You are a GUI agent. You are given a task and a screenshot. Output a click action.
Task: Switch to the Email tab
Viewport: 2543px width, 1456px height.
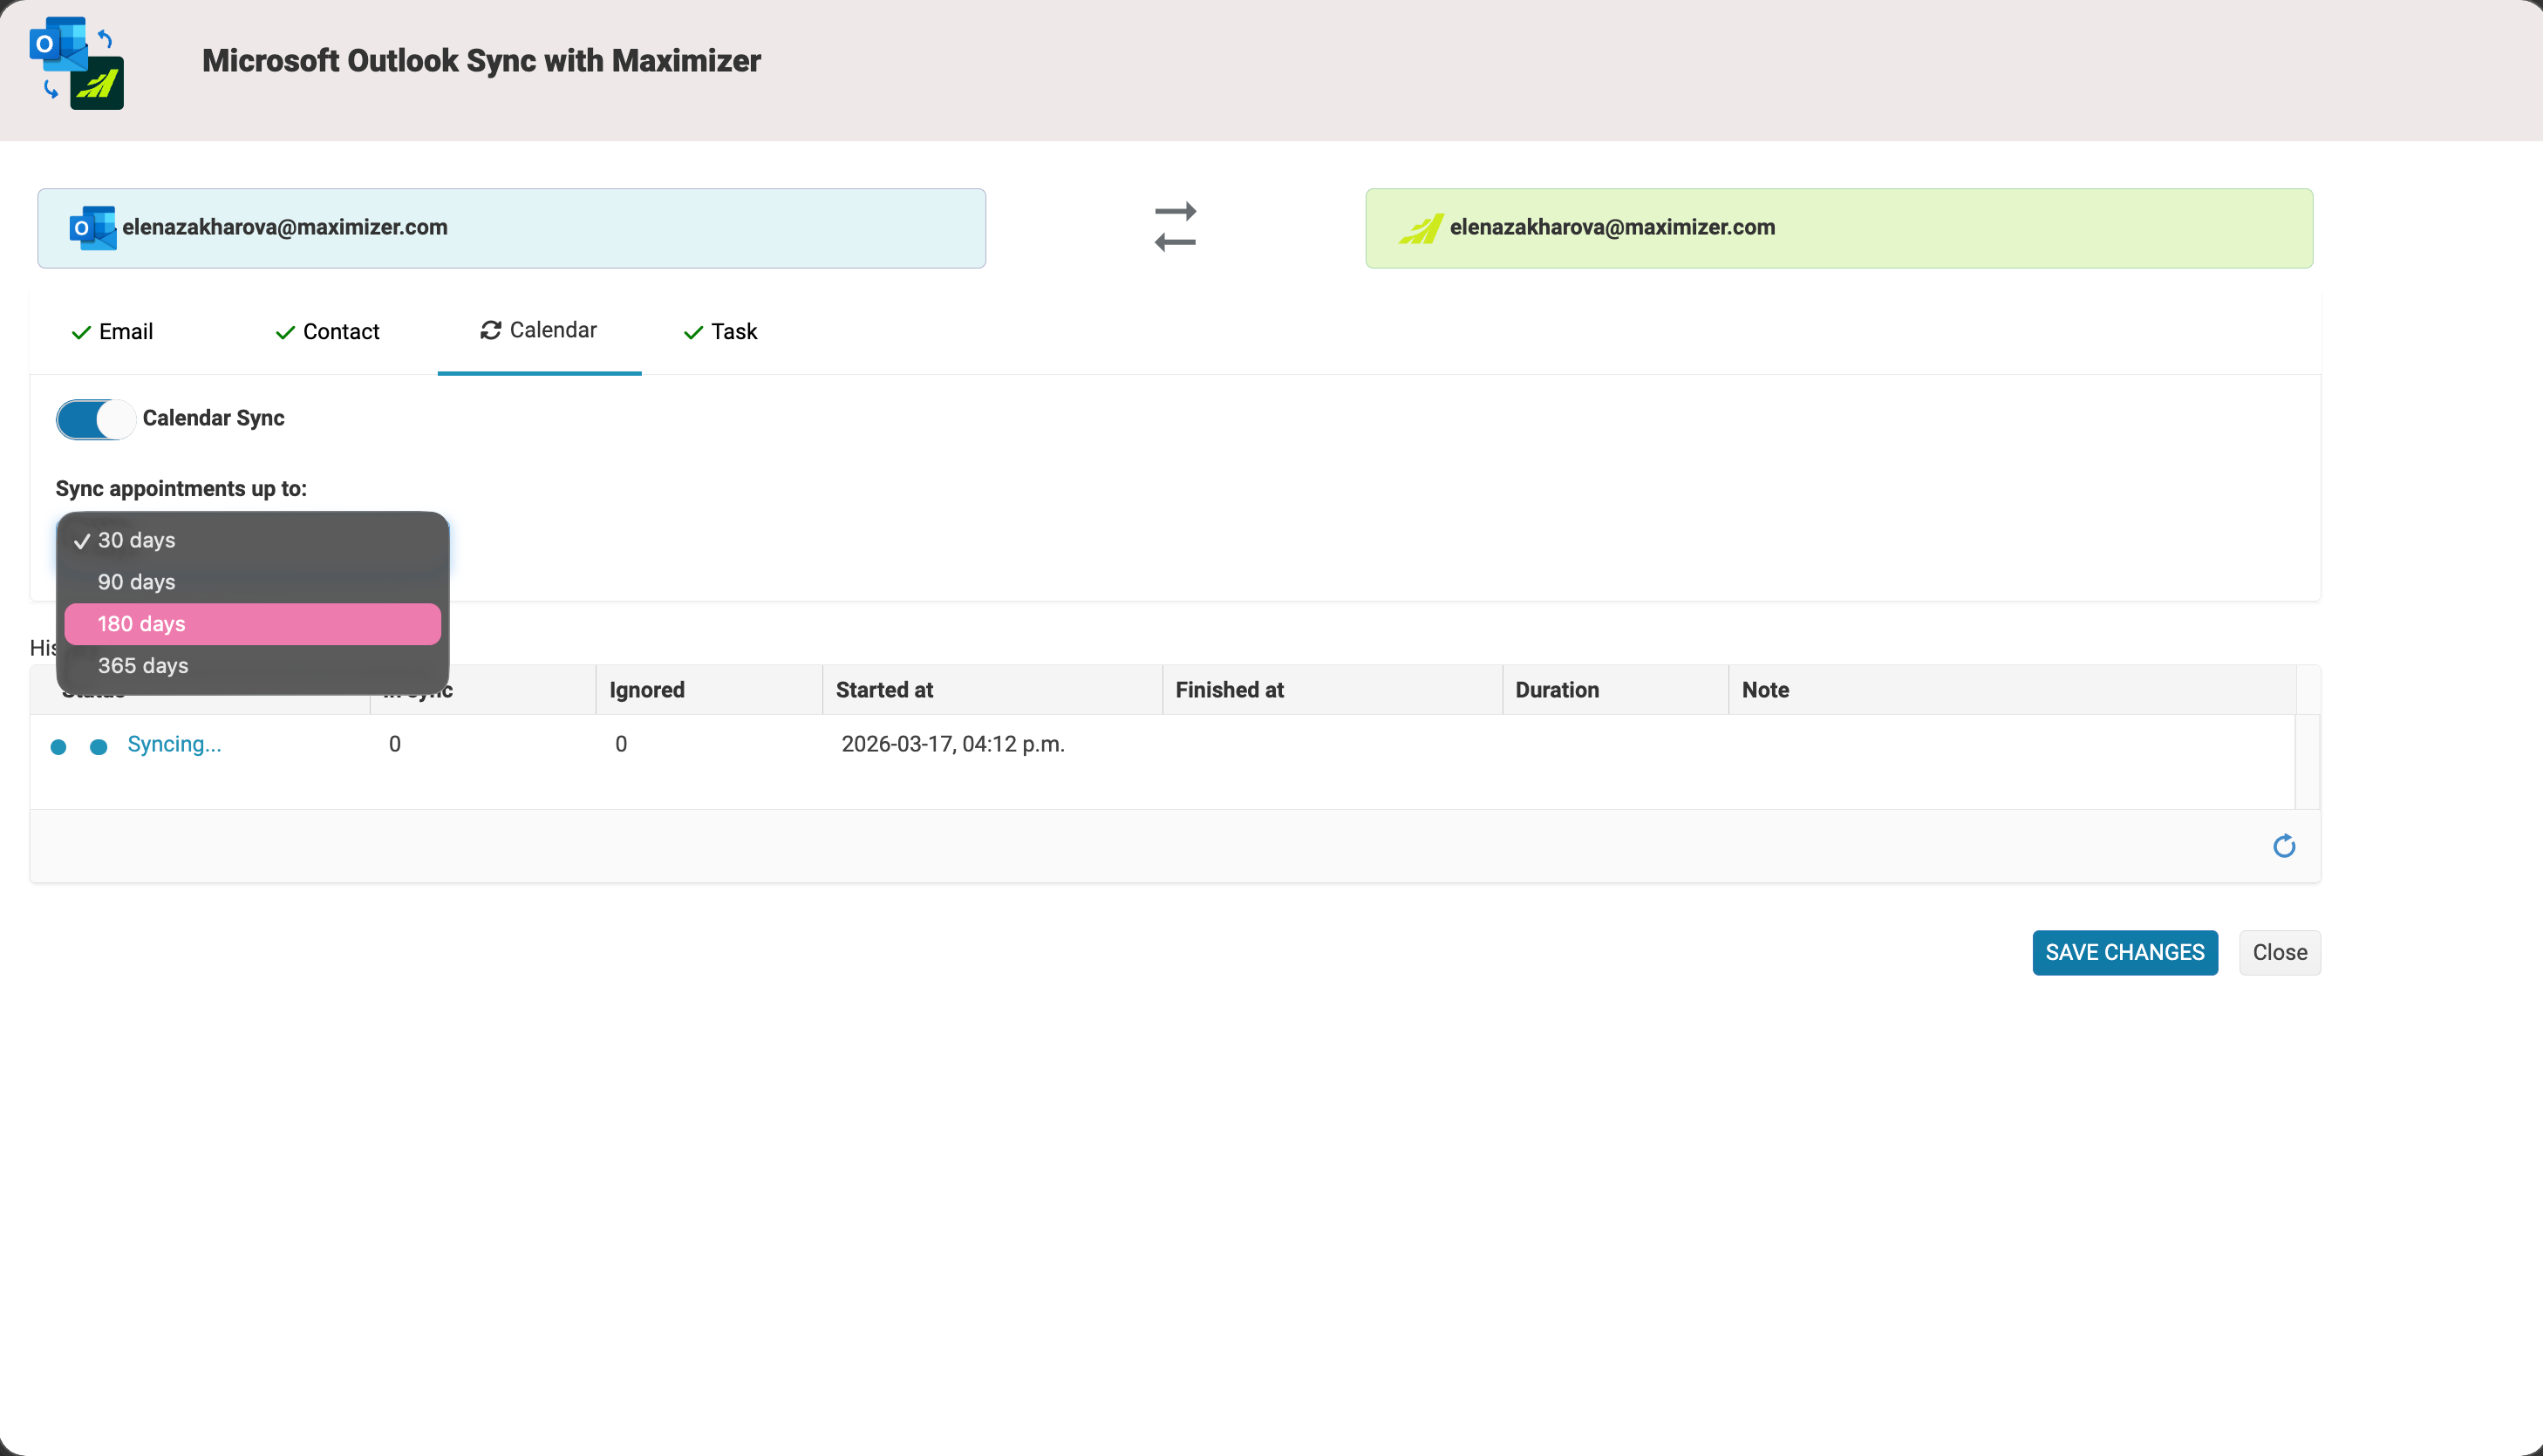(x=112, y=332)
